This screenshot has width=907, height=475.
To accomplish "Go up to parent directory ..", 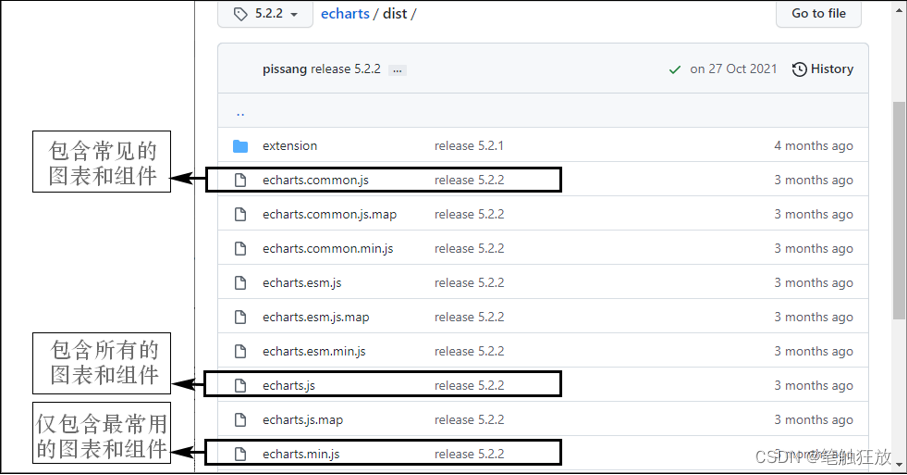I will (241, 113).
